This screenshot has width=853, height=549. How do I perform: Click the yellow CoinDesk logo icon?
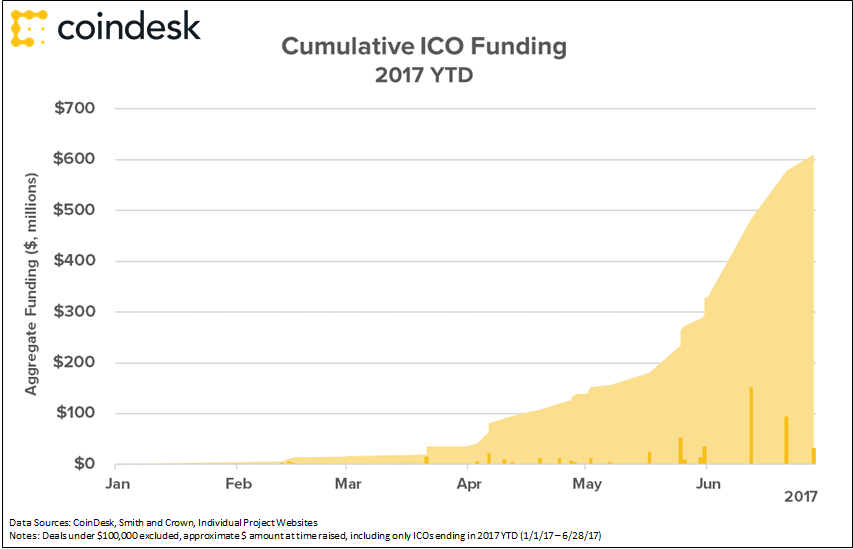(x=29, y=28)
